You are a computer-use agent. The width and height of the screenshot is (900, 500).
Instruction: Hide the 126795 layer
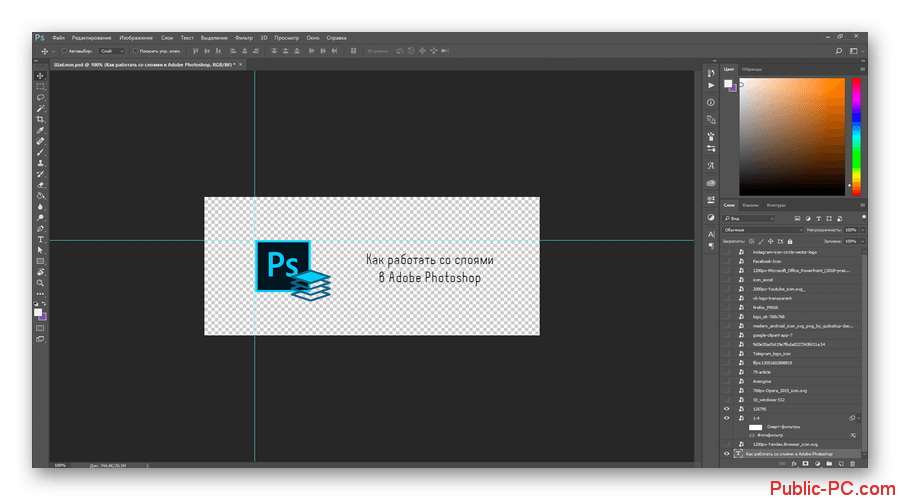727,409
